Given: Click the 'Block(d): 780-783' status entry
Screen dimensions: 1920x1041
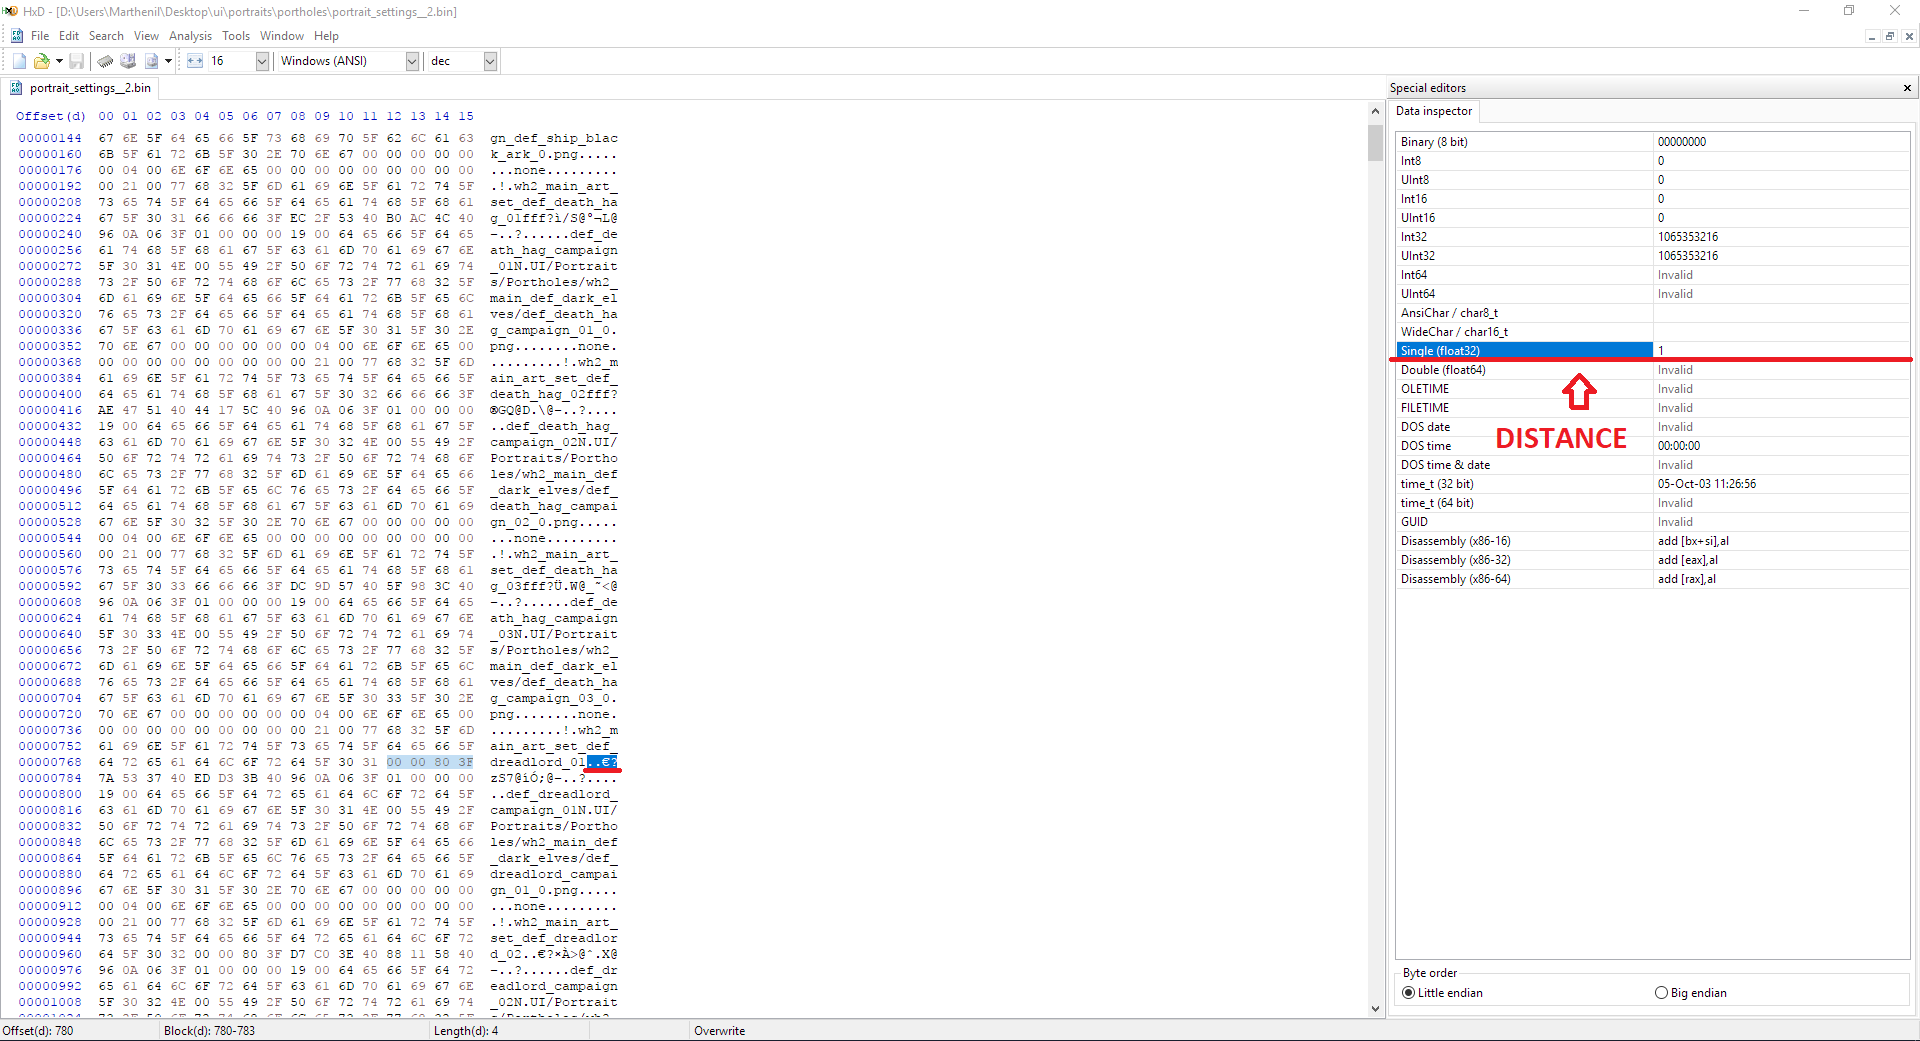Looking at the screenshot, I should [x=209, y=1031].
